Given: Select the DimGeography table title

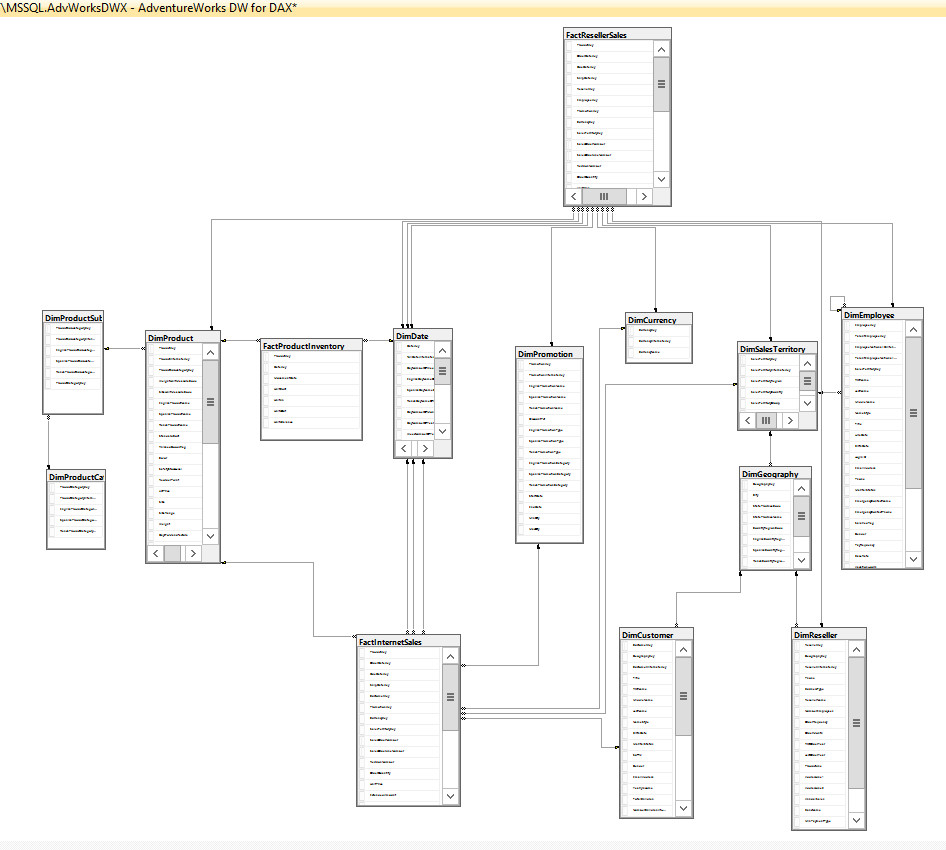Looking at the screenshot, I should coord(770,474).
